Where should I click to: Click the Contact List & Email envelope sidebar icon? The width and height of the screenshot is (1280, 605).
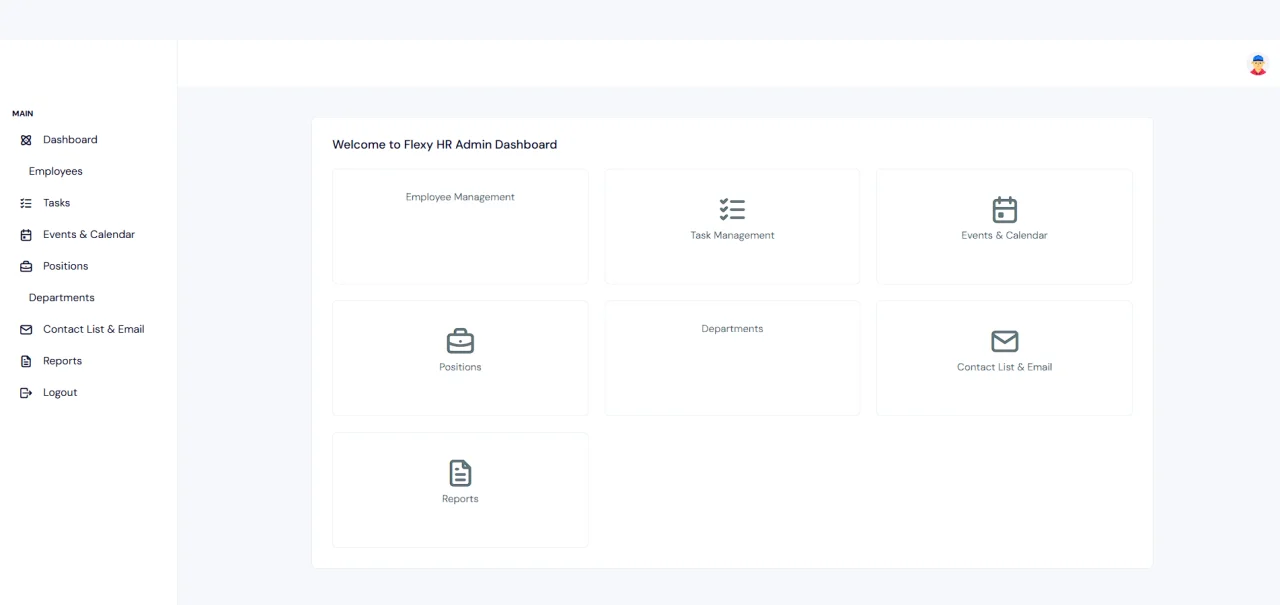[x=26, y=330]
